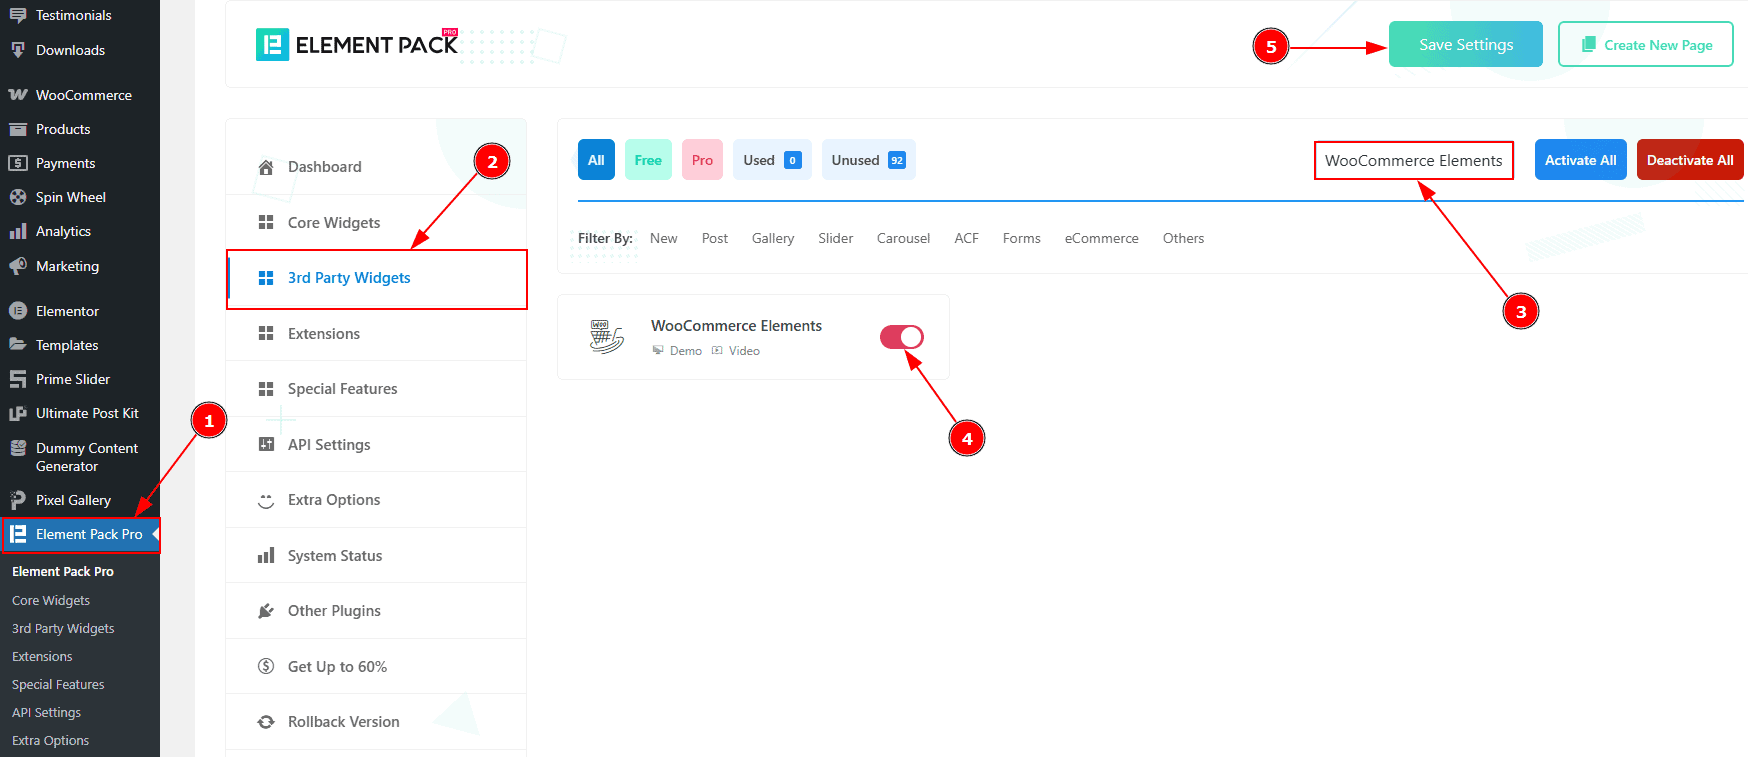Filter widgets by ACF

[x=966, y=238]
